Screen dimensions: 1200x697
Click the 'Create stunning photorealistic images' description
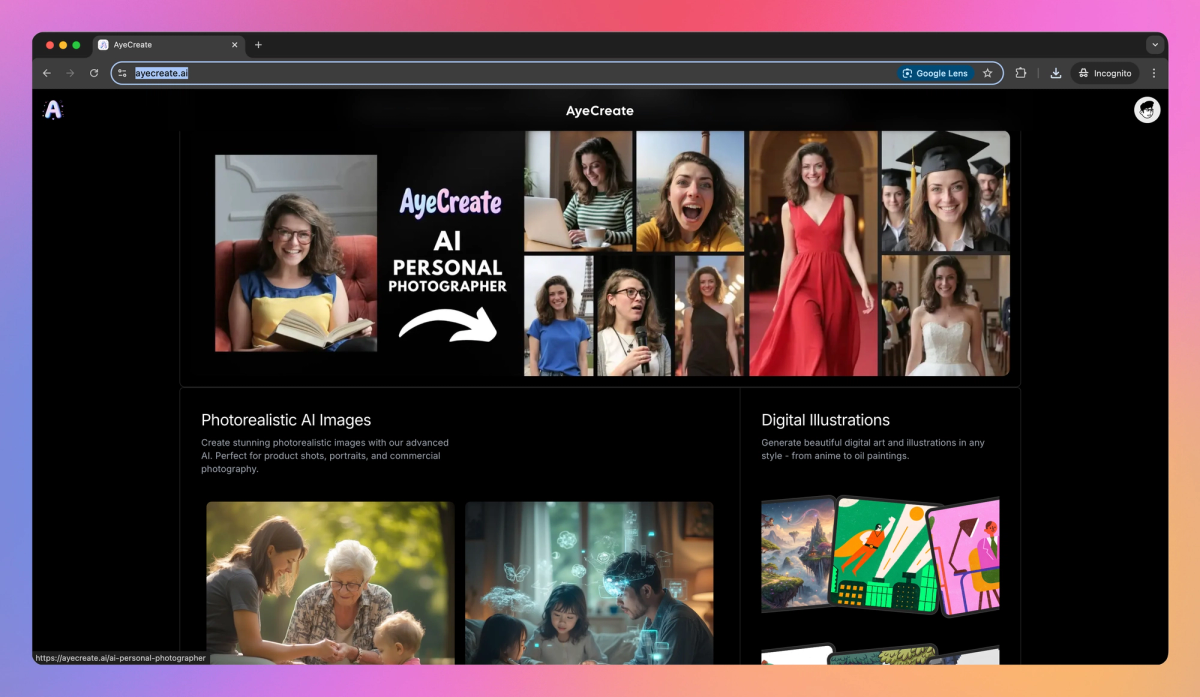(325, 455)
